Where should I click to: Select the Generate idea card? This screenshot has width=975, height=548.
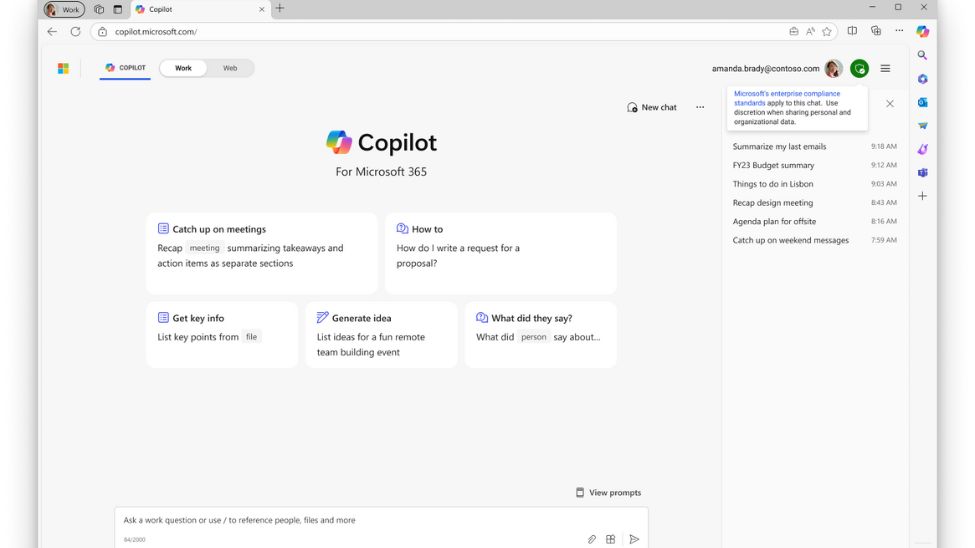[x=381, y=335]
